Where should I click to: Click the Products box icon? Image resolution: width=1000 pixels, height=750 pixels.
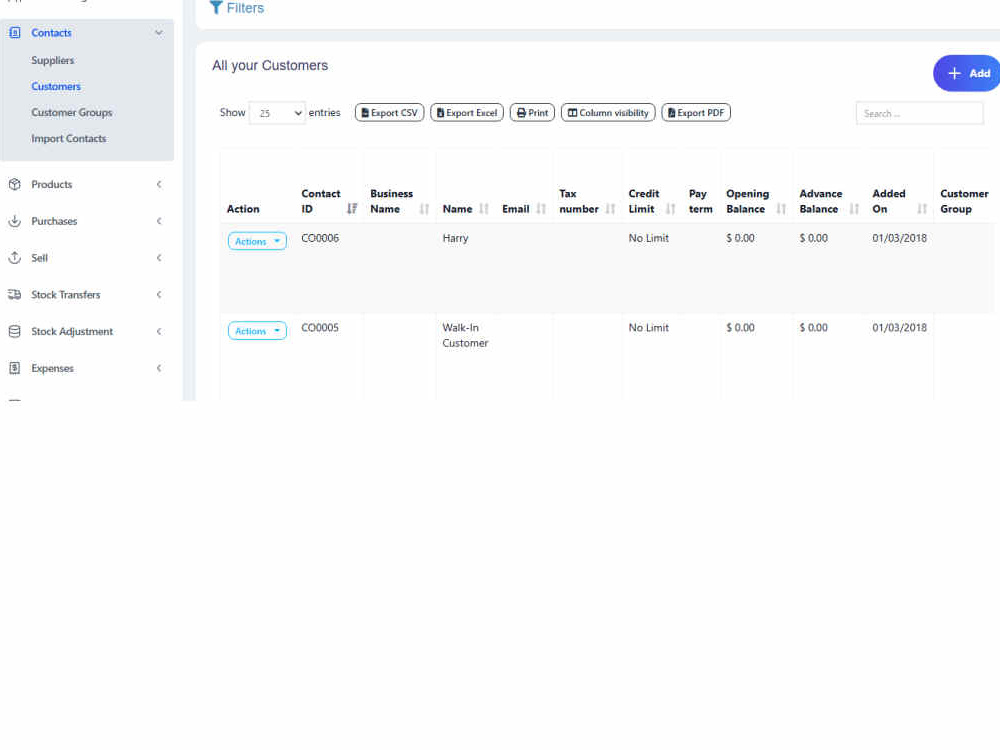pyautogui.click(x=15, y=184)
